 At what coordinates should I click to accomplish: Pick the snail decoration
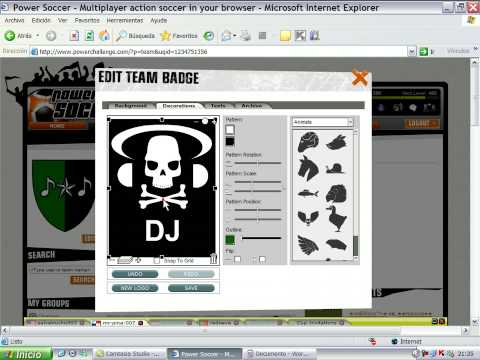(x=335, y=169)
